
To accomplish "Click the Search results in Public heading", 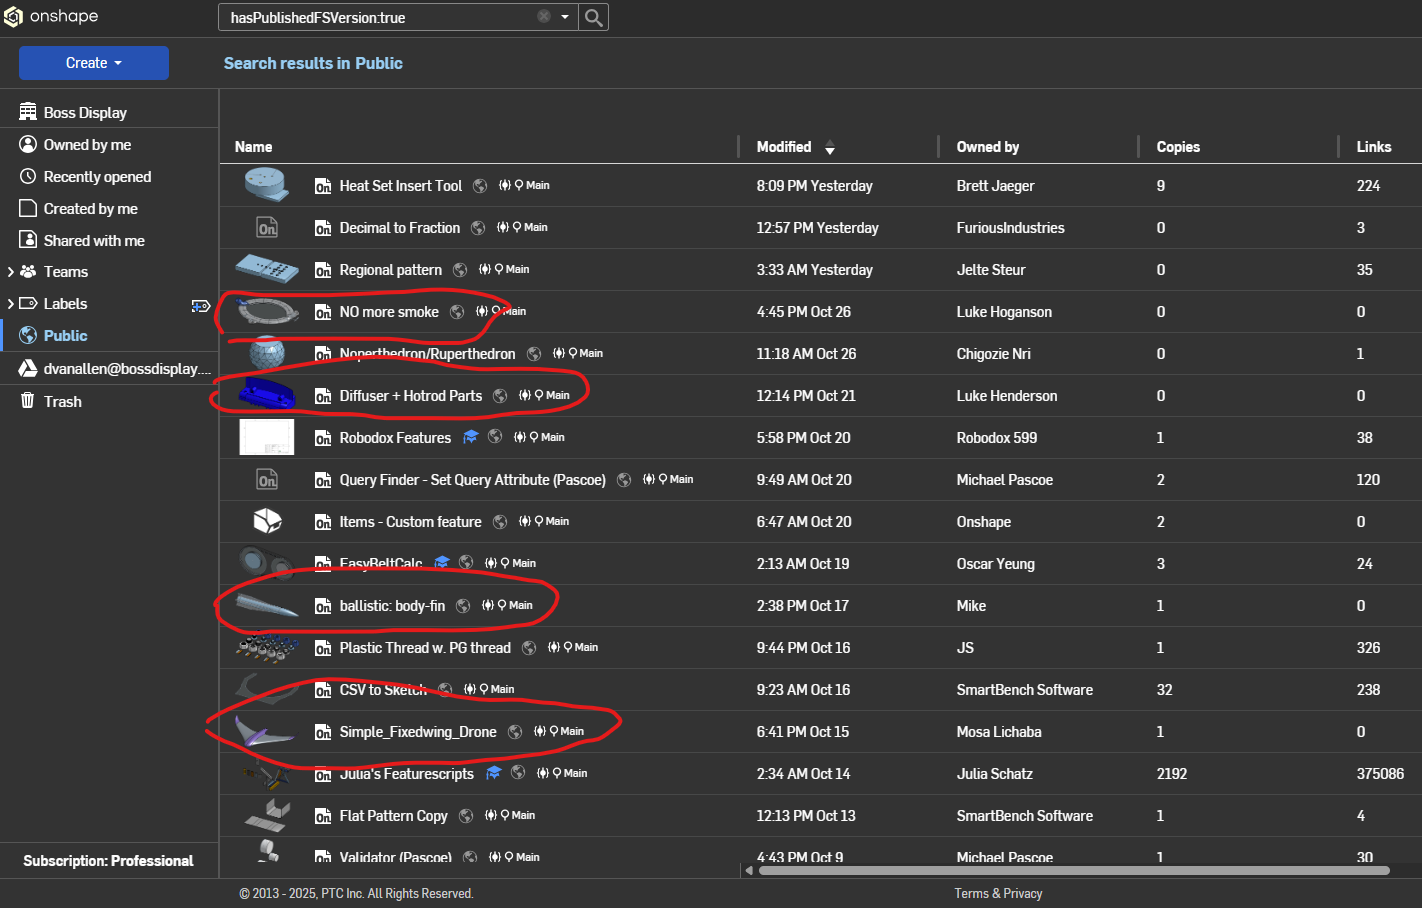I will tap(313, 63).
